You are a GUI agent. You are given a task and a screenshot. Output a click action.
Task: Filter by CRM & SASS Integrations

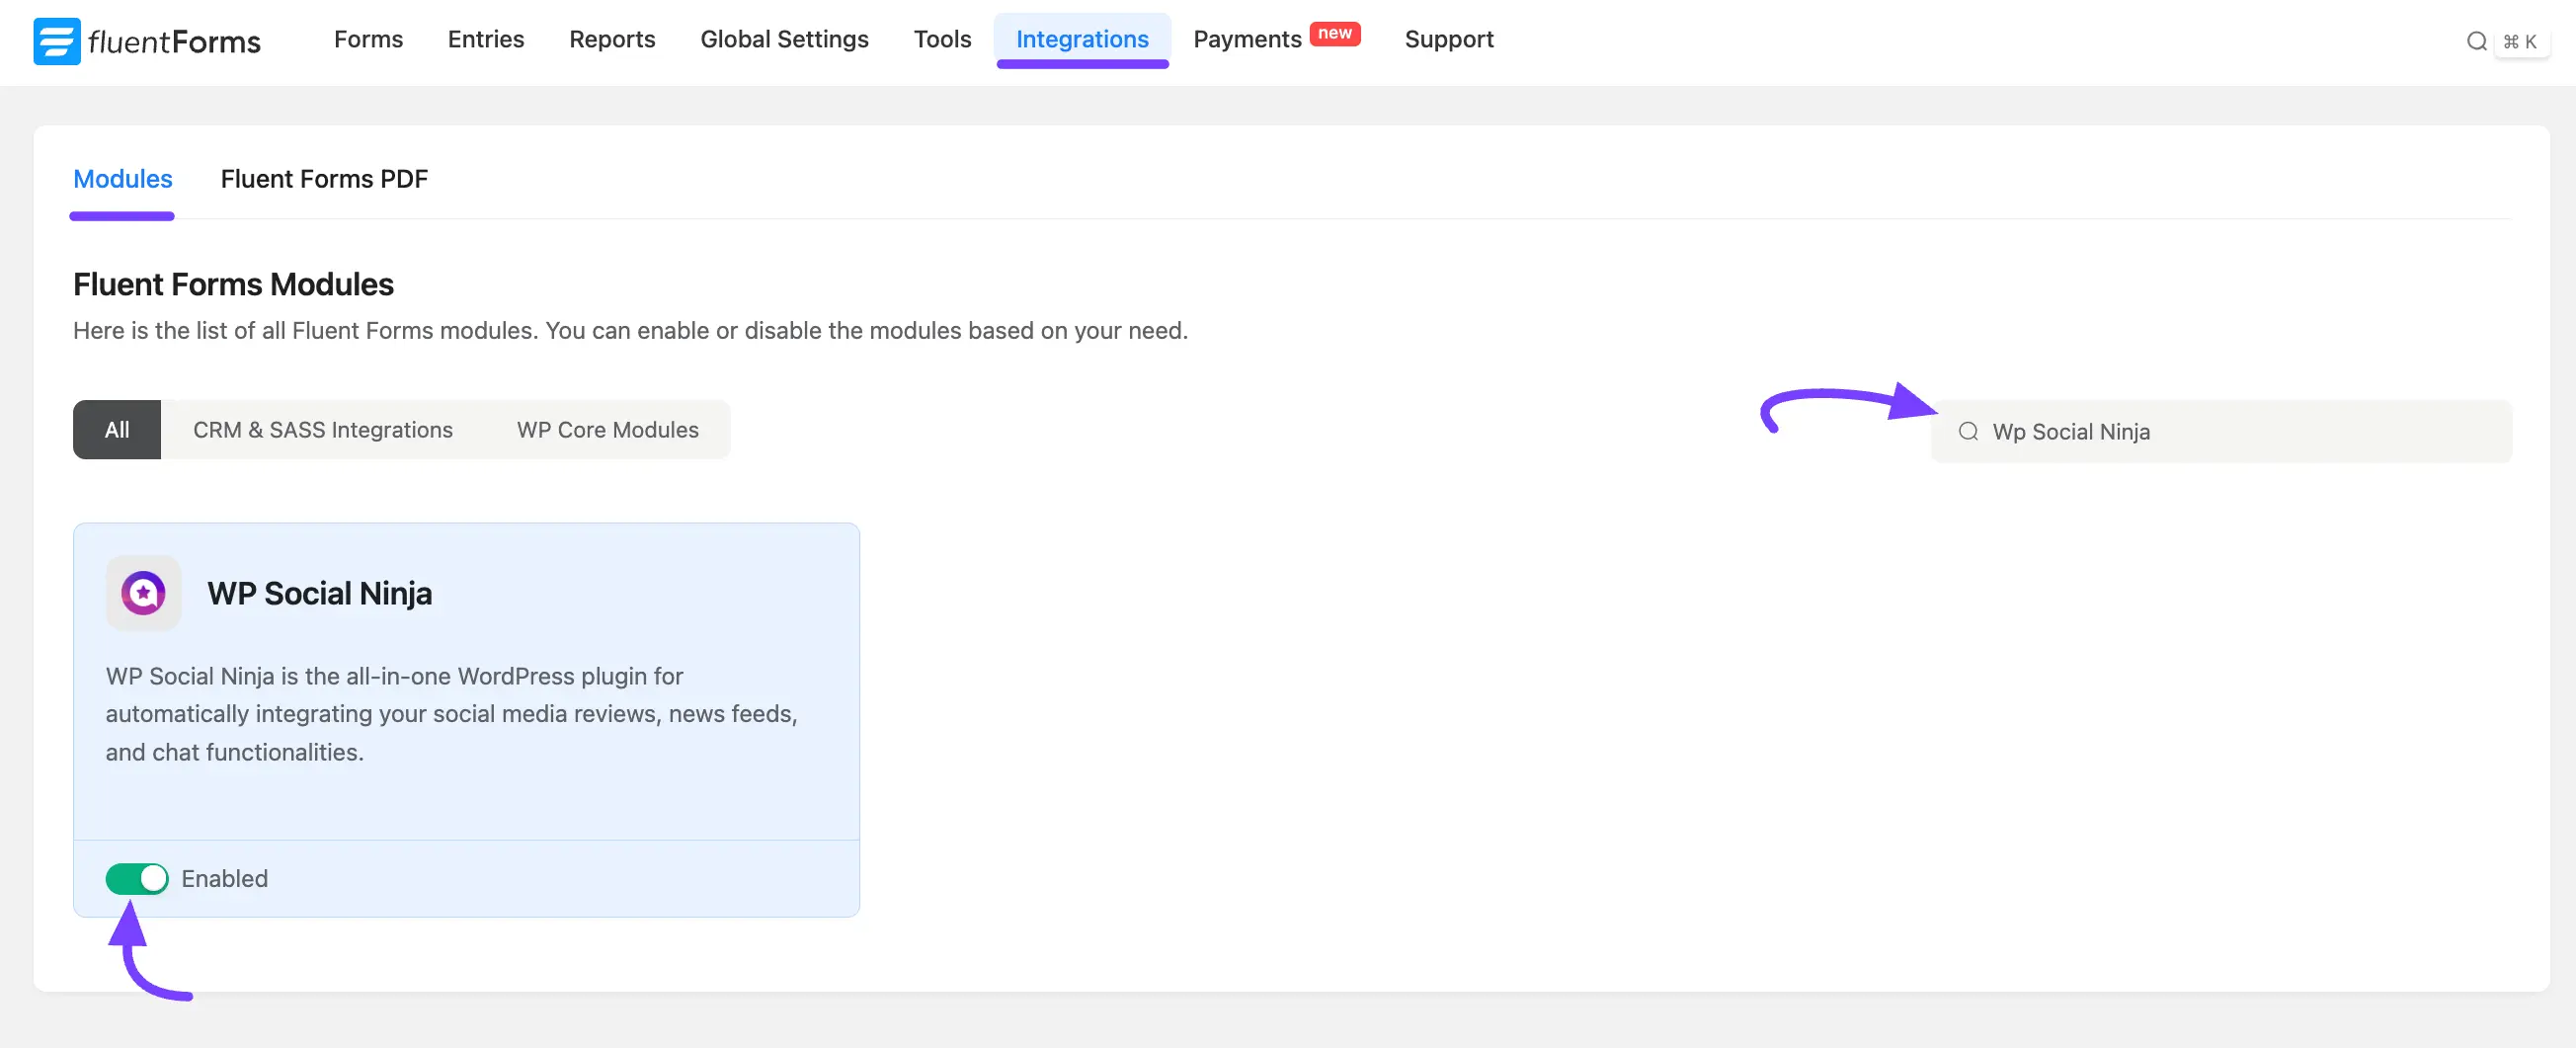pyautogui.click(x=322, y=429)
